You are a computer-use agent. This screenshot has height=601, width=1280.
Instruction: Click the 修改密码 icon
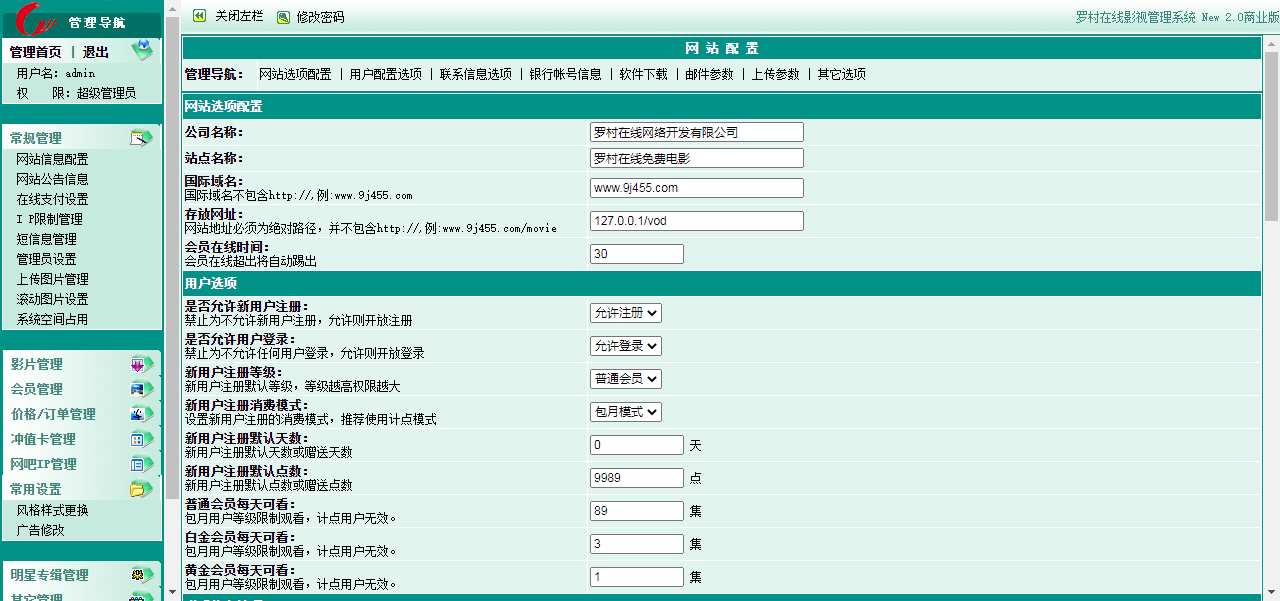coord(284,17)
